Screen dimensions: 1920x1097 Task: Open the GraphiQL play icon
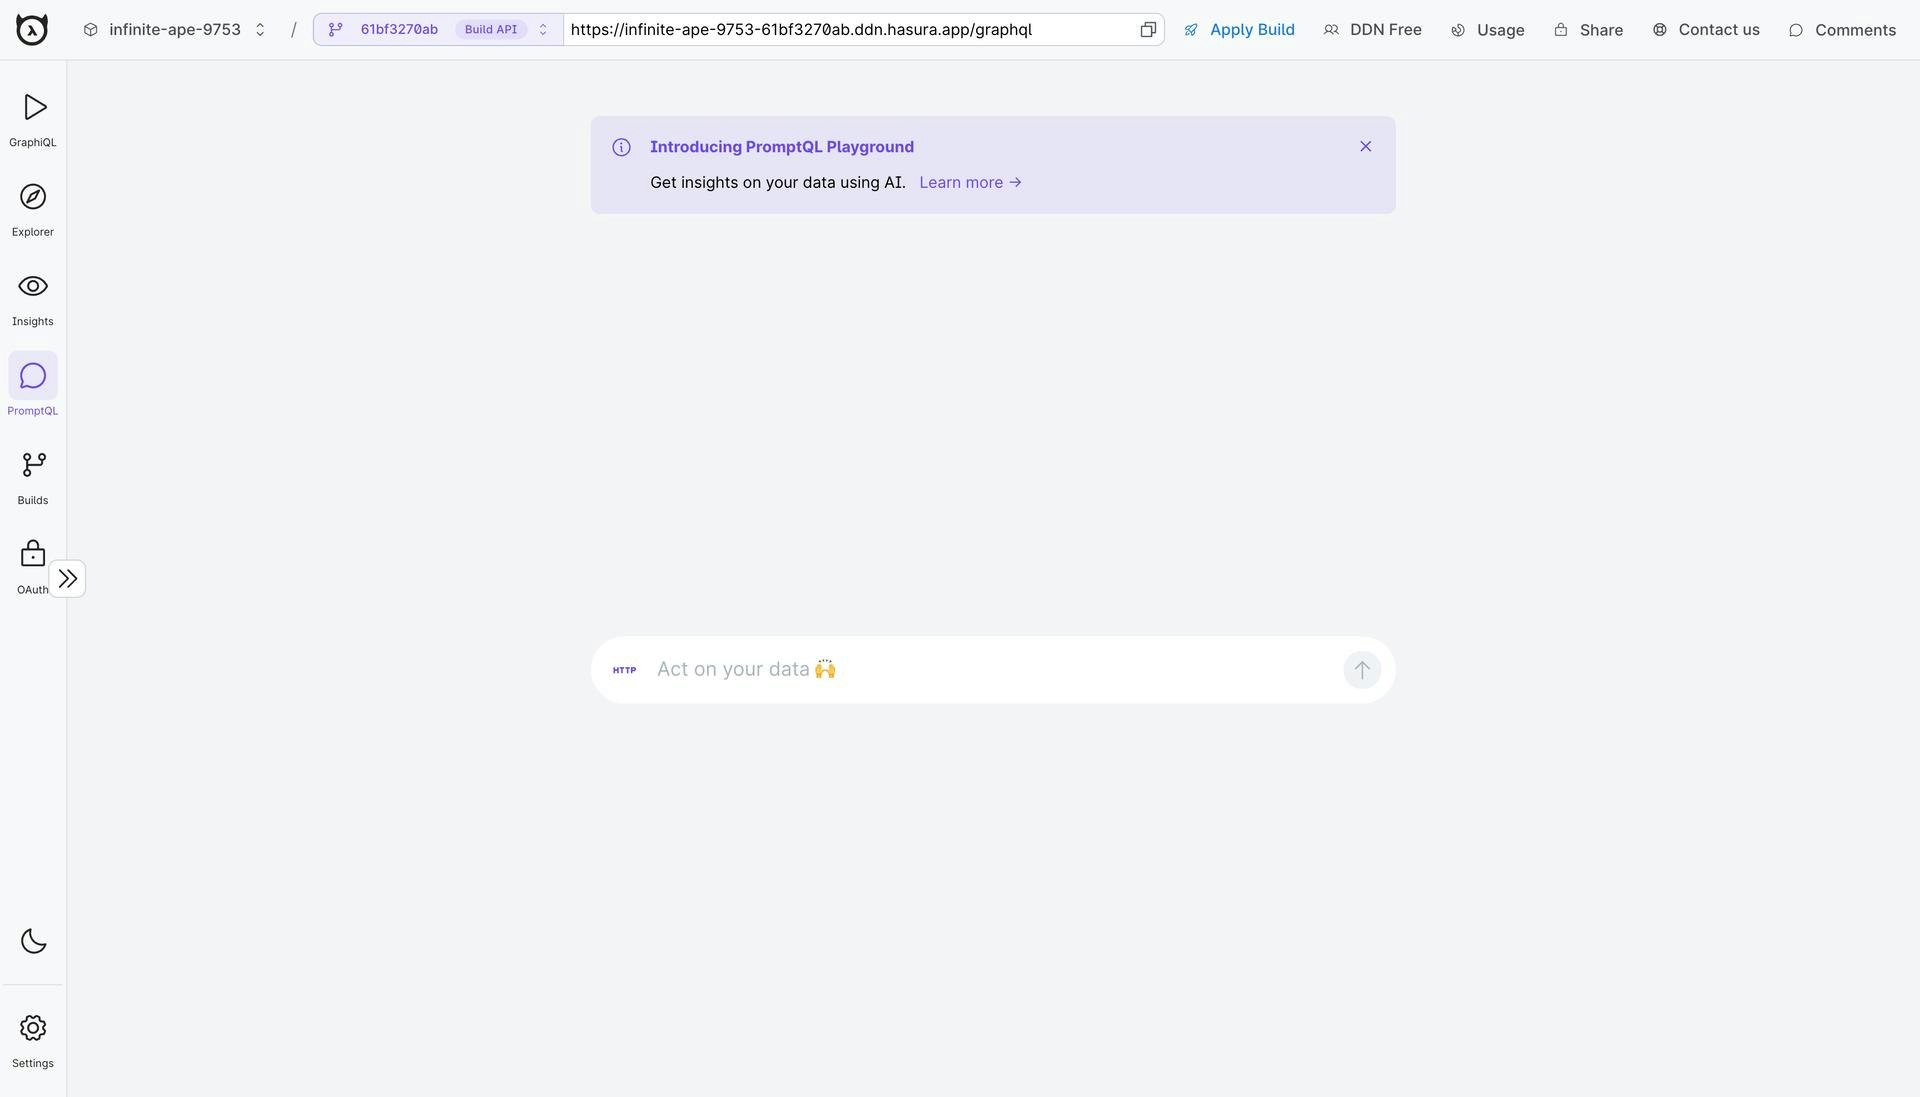33,108
